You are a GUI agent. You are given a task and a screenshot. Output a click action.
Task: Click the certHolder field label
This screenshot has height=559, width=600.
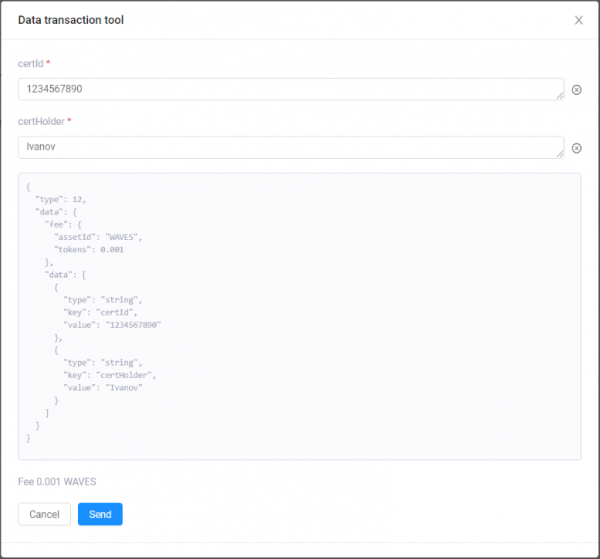(40, 121)
